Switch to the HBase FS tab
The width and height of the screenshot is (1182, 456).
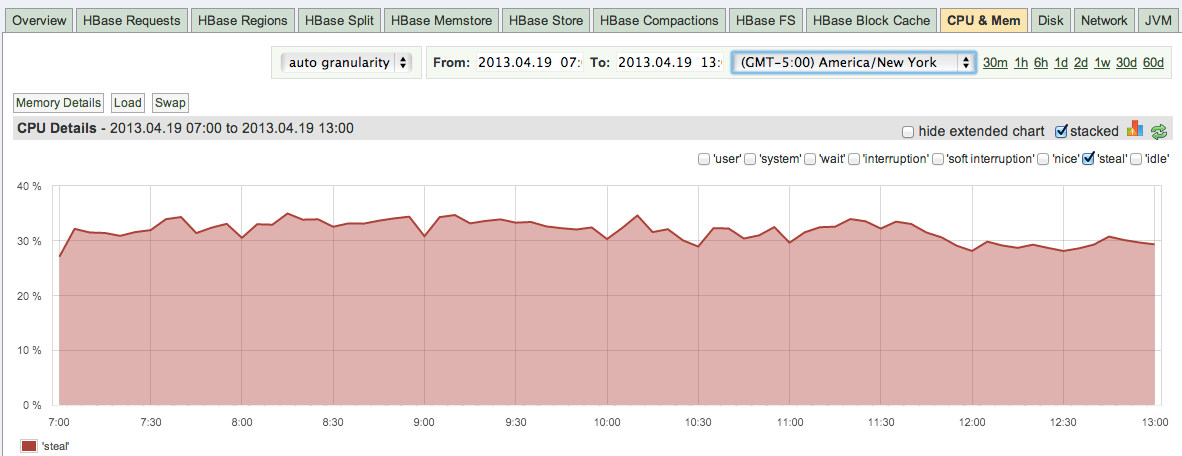click(766, 20)
